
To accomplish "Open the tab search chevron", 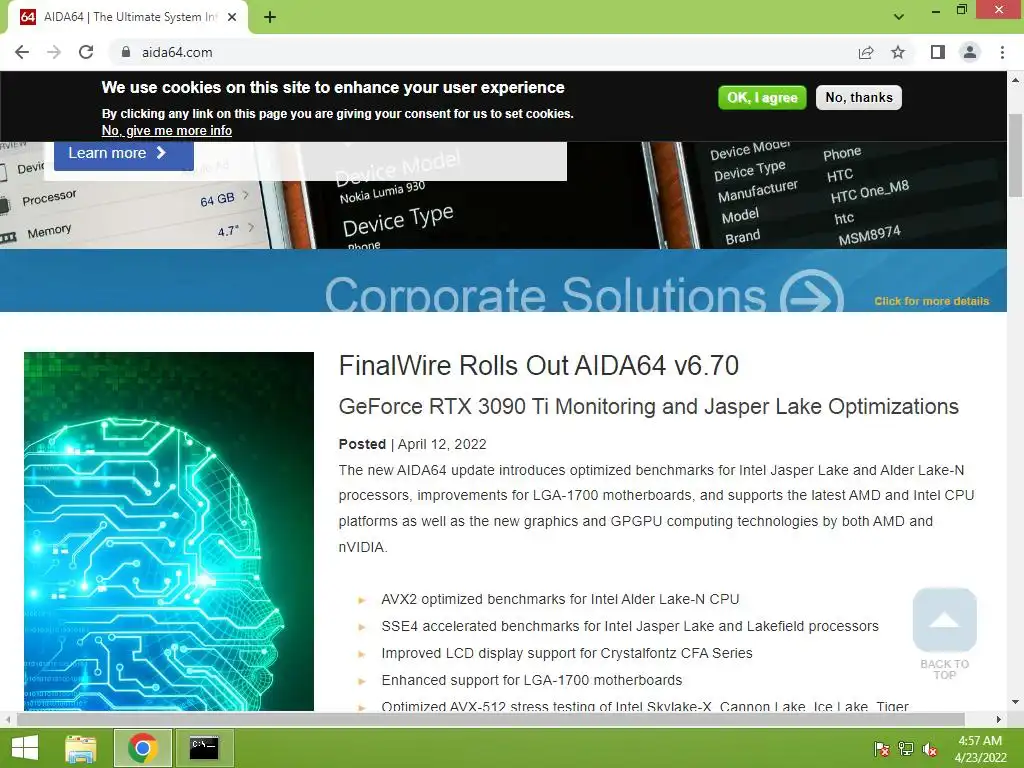I will click(x=899, y=17).
